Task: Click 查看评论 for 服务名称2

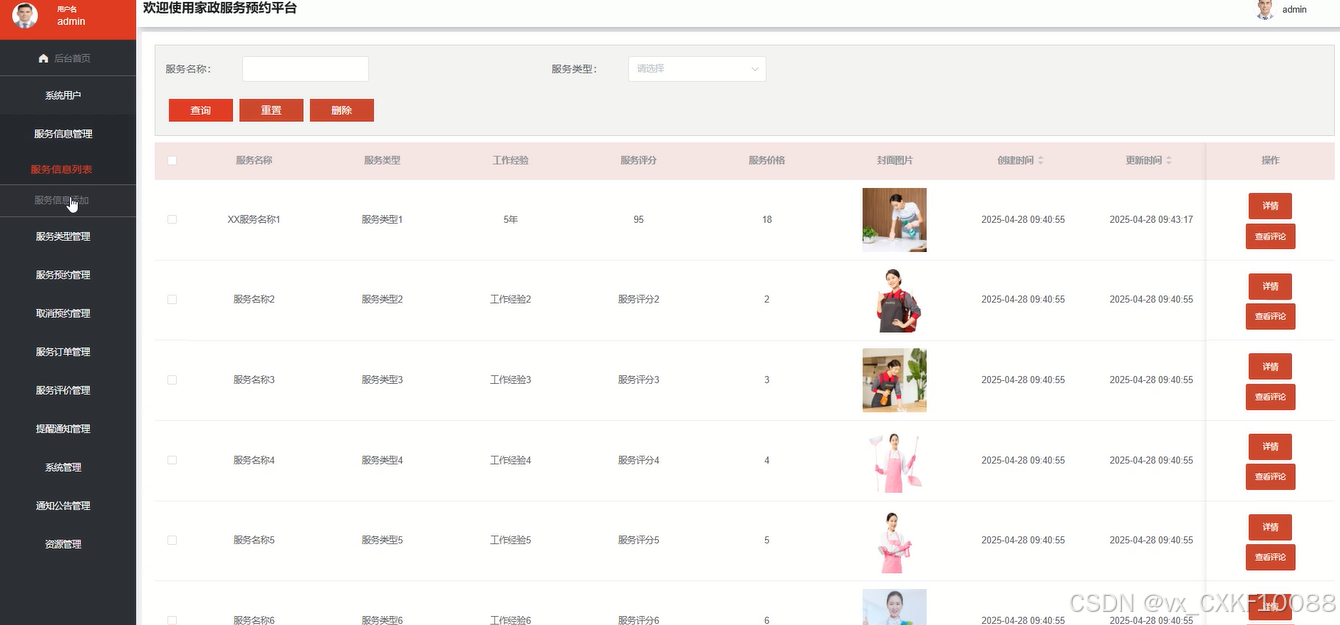Action: pyautogui.click(x=1270, y=316)
